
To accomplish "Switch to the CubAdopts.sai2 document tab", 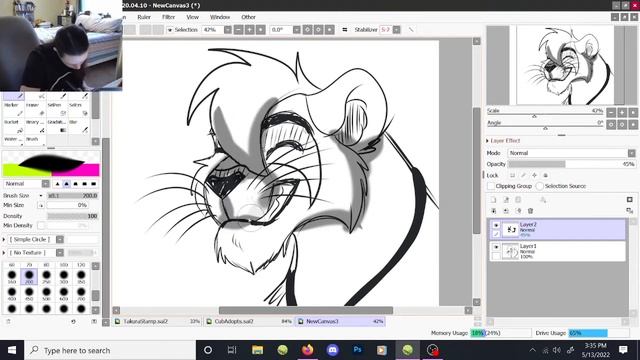I will 249,321.
